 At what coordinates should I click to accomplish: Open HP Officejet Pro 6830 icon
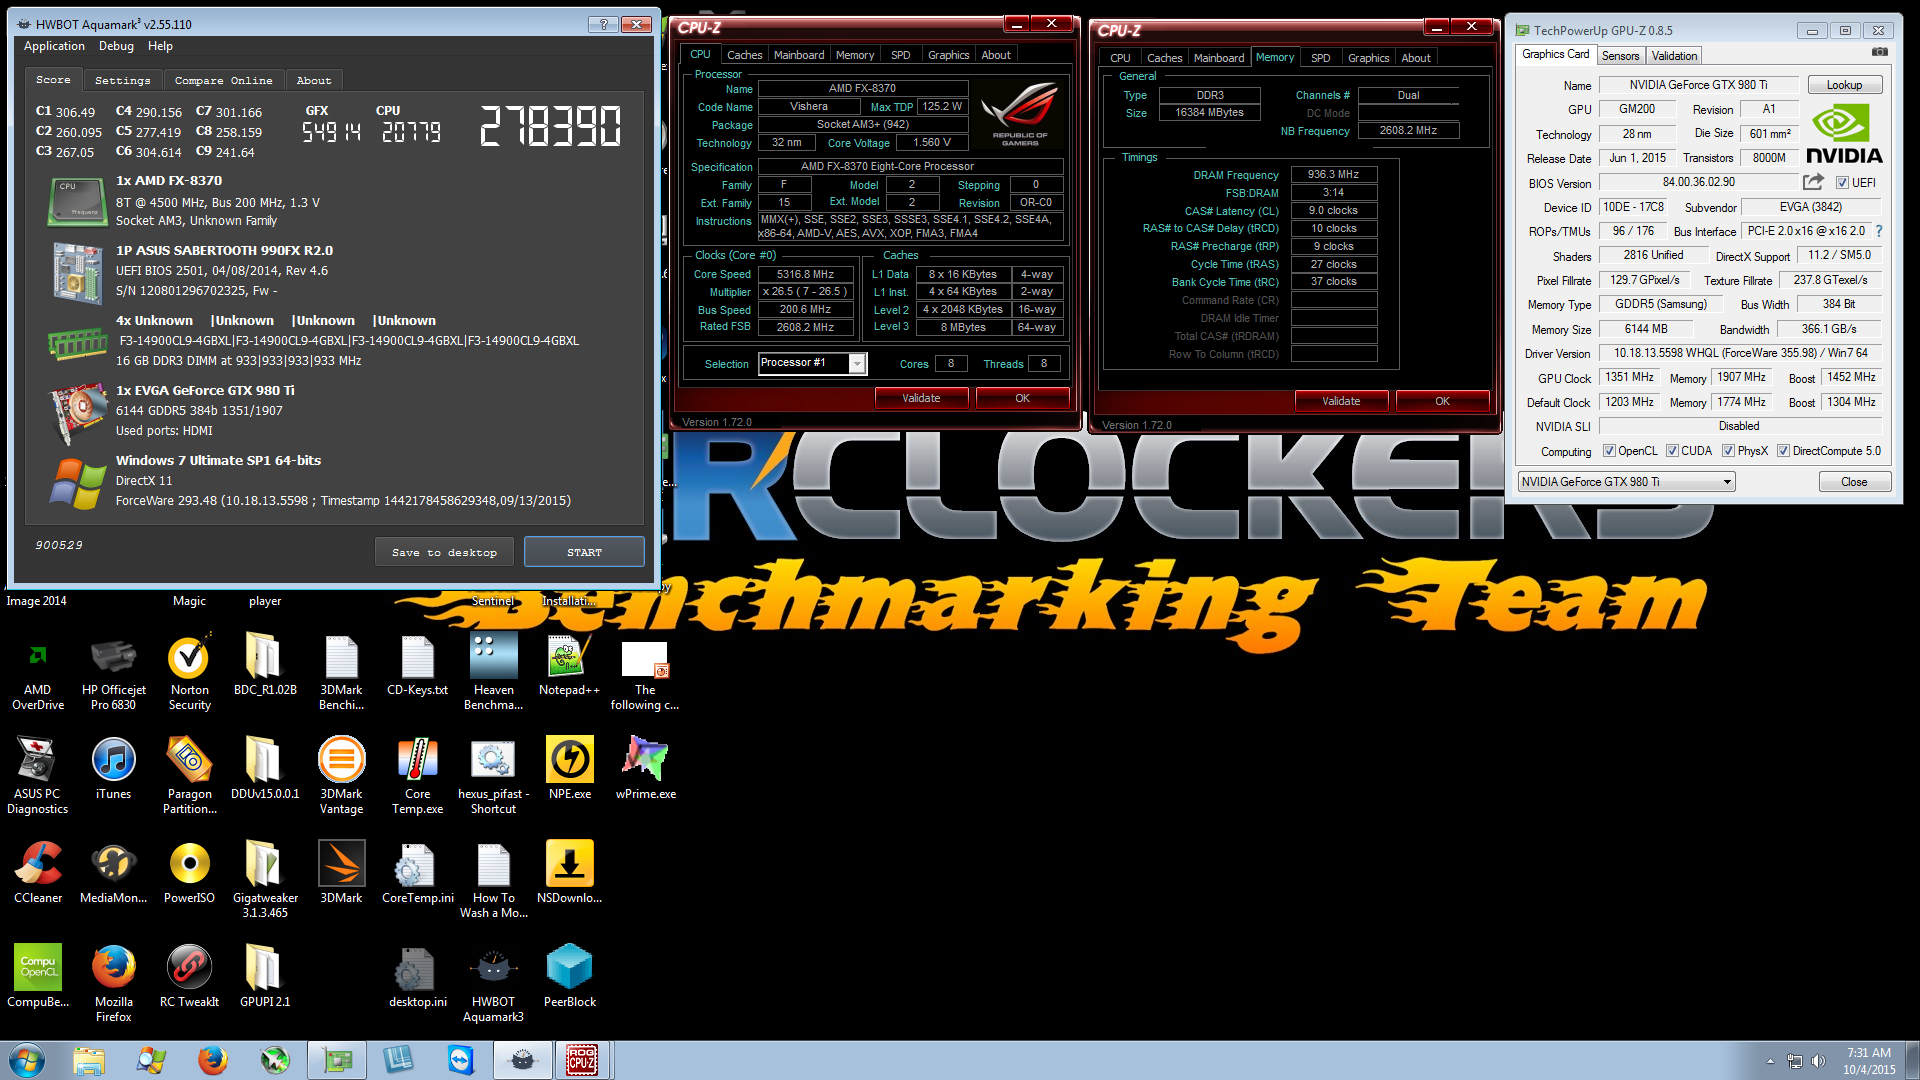[114, 671]
